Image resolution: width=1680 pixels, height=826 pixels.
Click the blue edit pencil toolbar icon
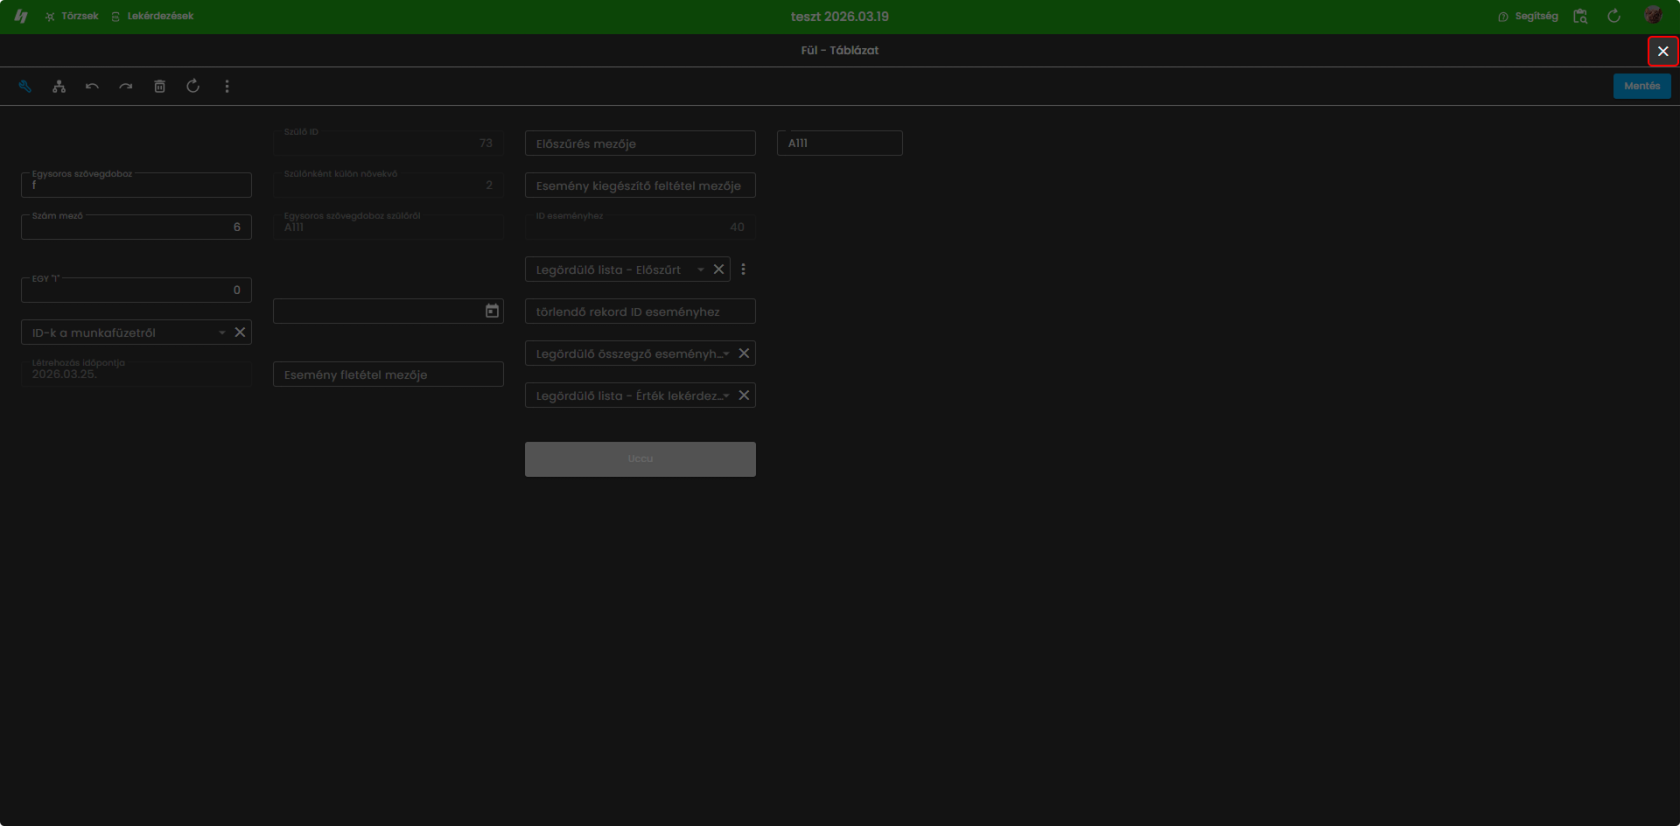(25, 86)
